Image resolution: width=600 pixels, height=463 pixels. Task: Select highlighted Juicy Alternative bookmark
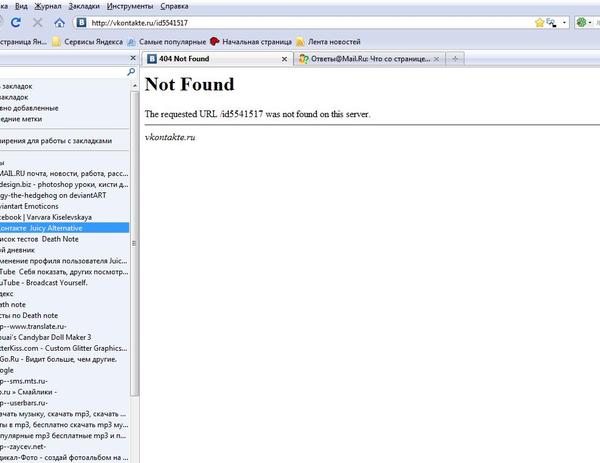[64, 228]
